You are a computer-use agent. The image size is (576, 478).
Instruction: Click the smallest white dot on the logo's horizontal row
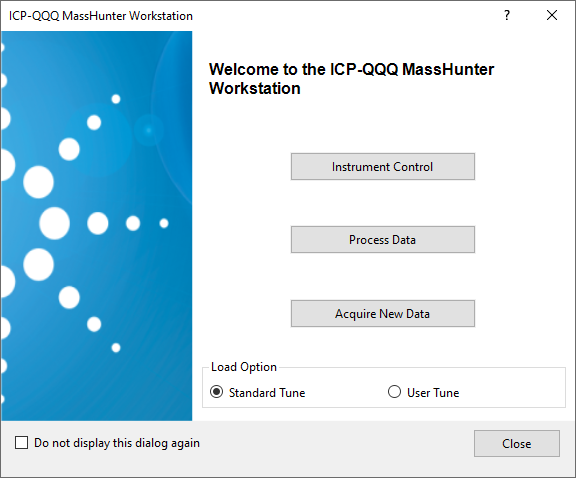tap(164, 223)
